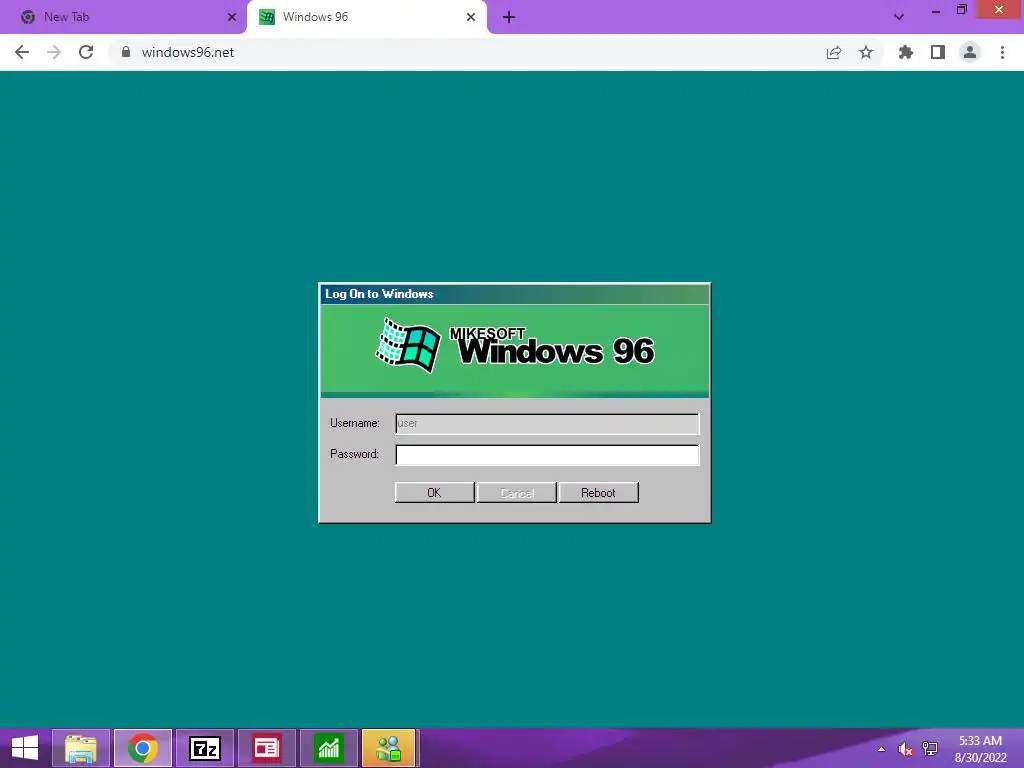Focus the Password input field
Viewport: 1024px width, 768px height.
547,455
